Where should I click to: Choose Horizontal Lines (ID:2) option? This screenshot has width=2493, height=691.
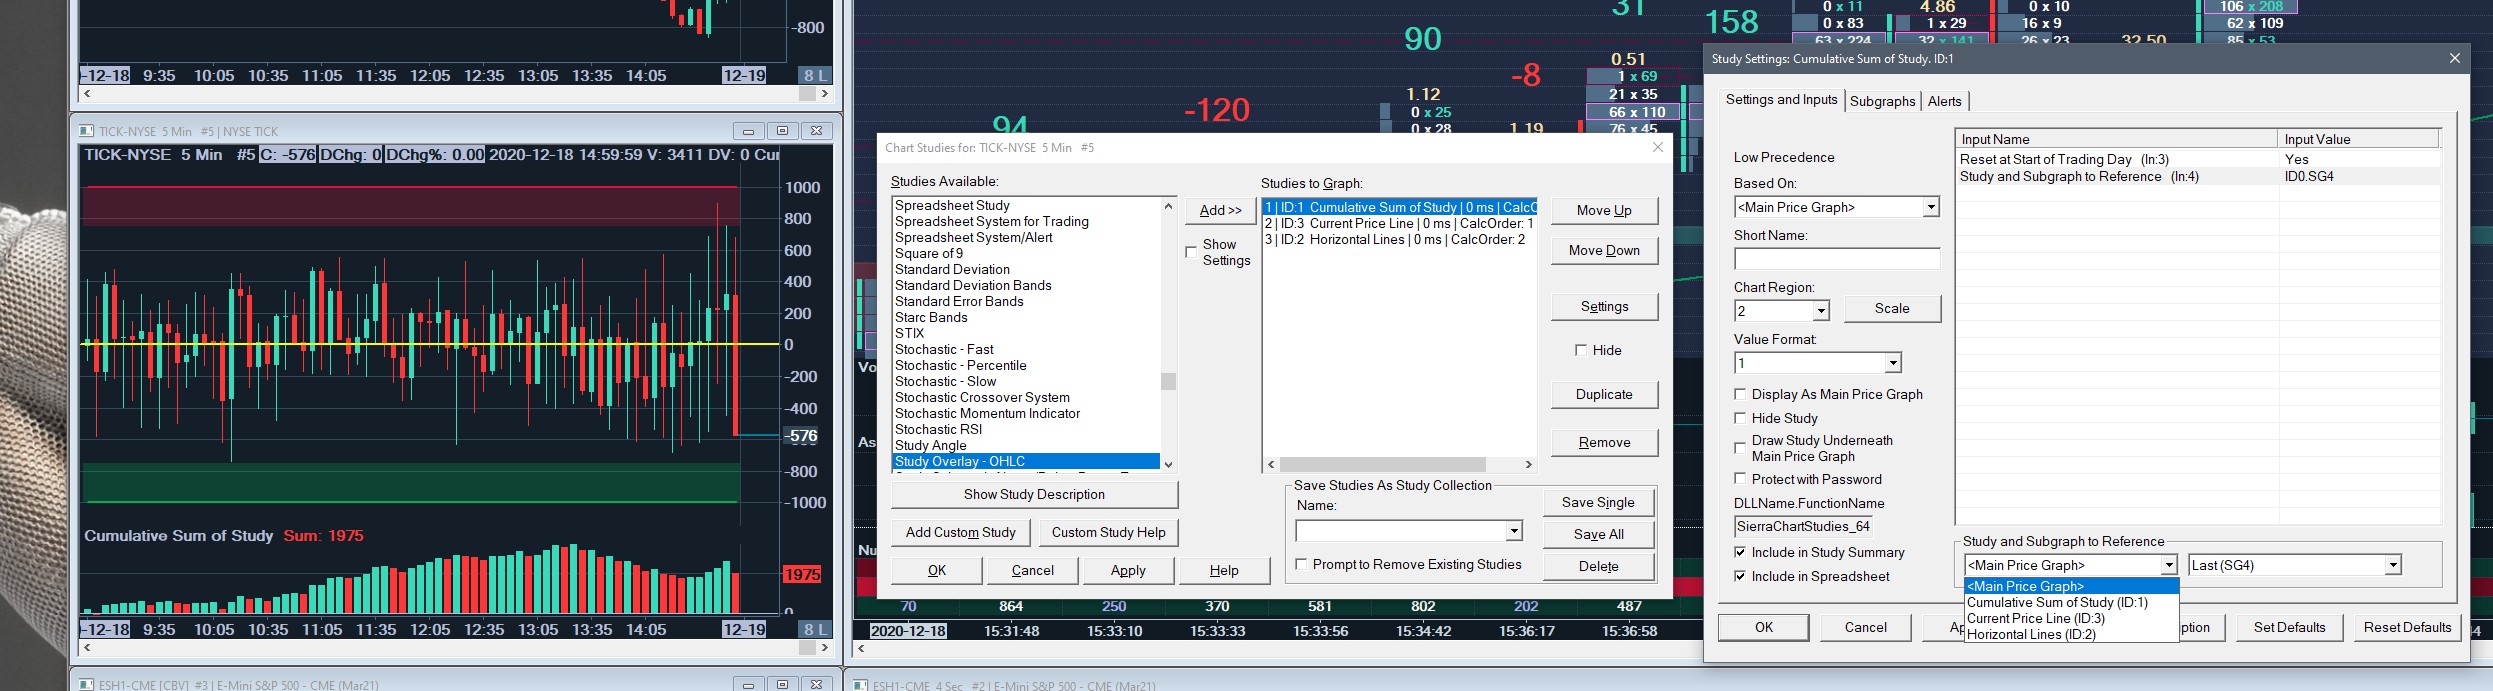point(2071,634)
